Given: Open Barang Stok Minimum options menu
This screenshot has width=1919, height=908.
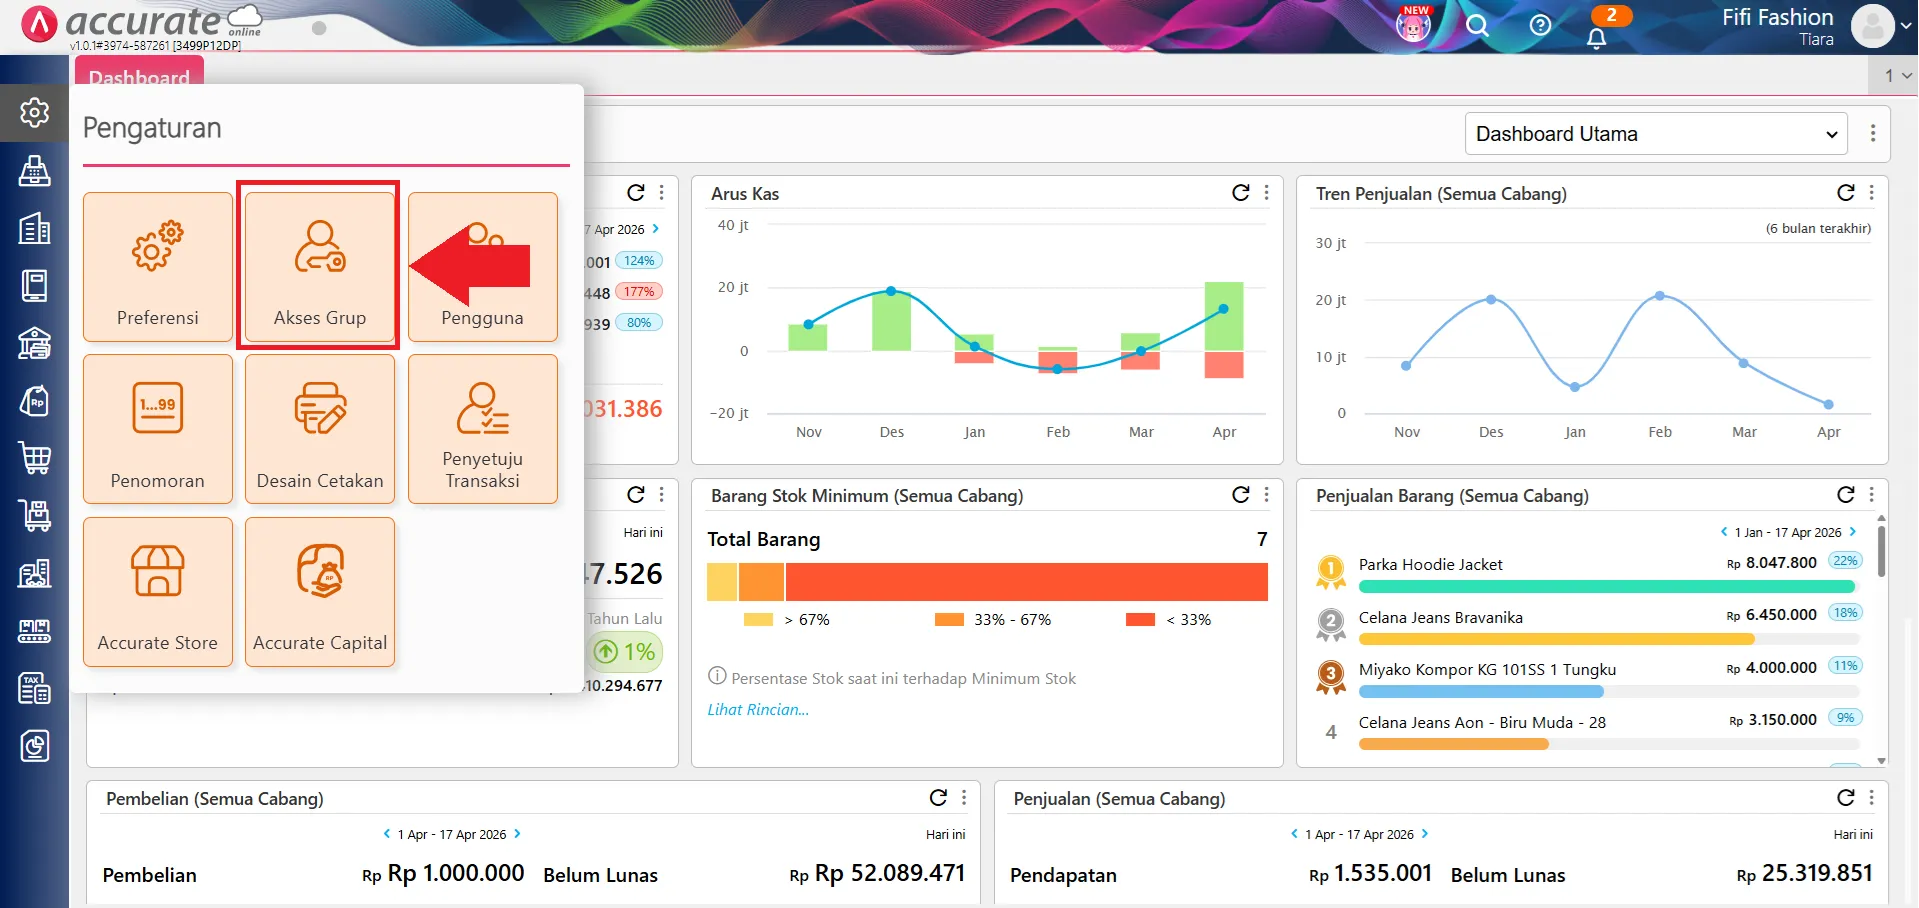Looking at the screenshot, I should [x=1266, y=494].
